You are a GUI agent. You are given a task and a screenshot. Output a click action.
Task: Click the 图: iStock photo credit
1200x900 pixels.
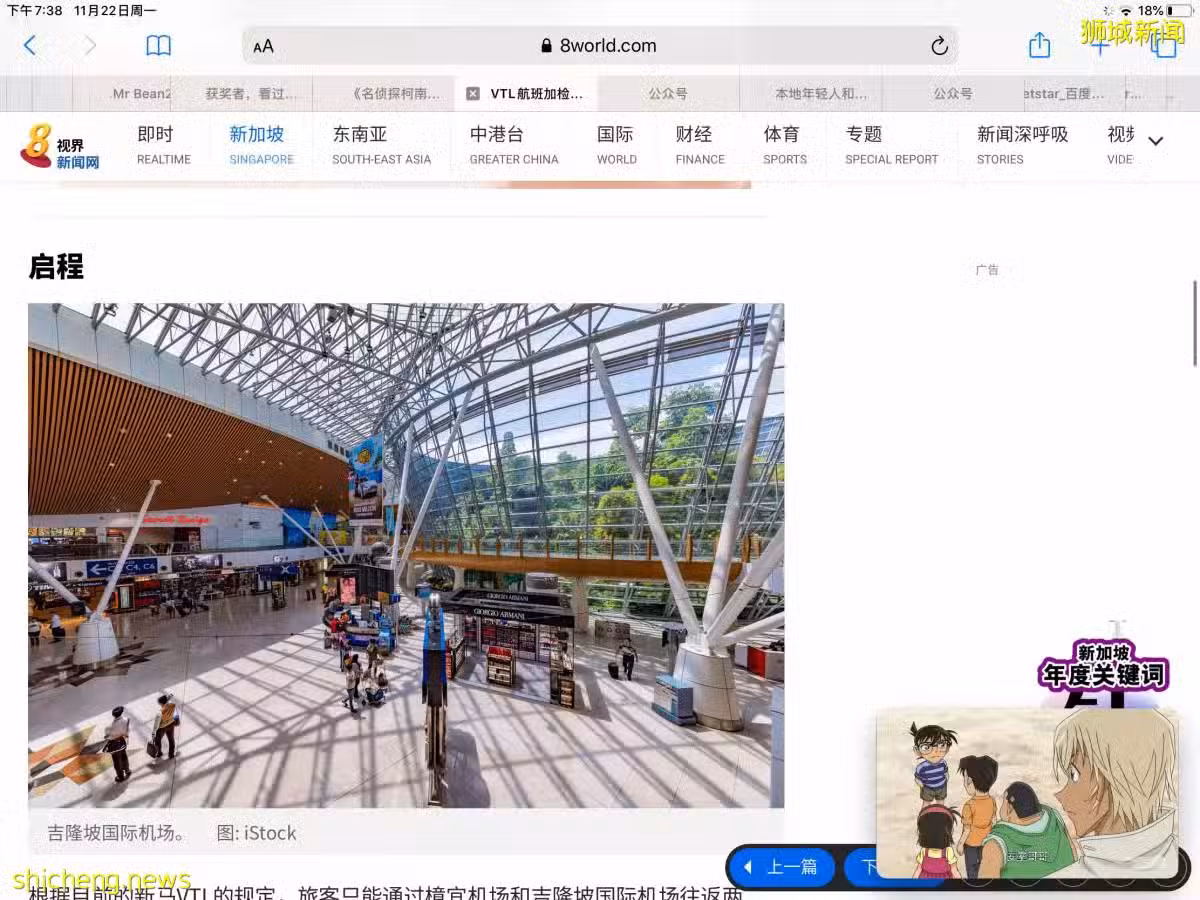257,833
